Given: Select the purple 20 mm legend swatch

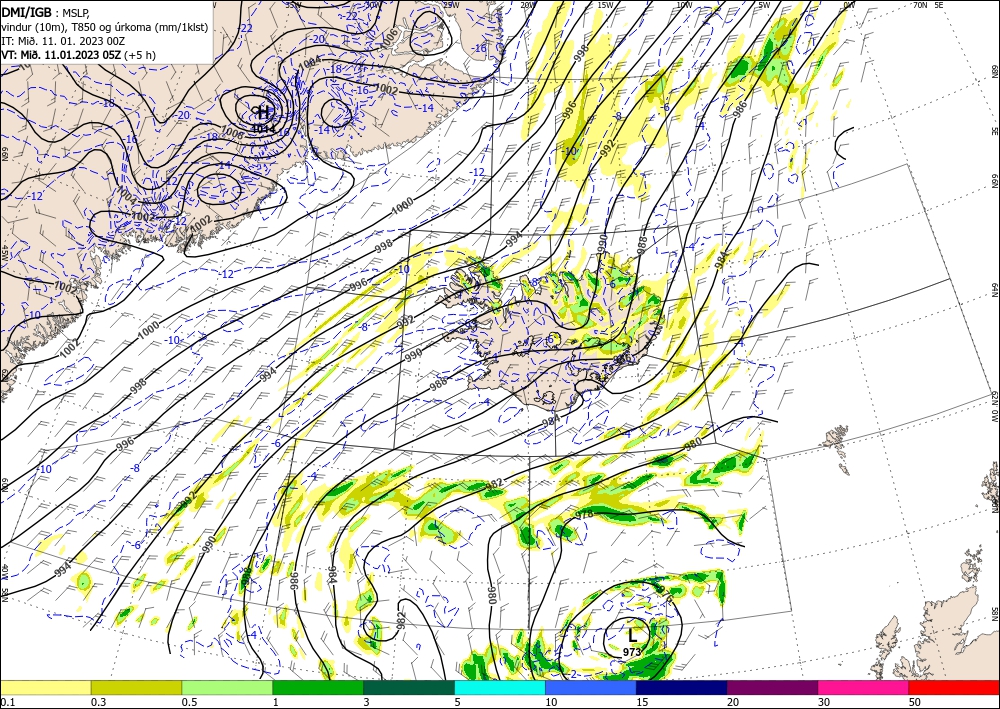Looking at the screenshot, I should pyautogui.click(x=772, y=687).
